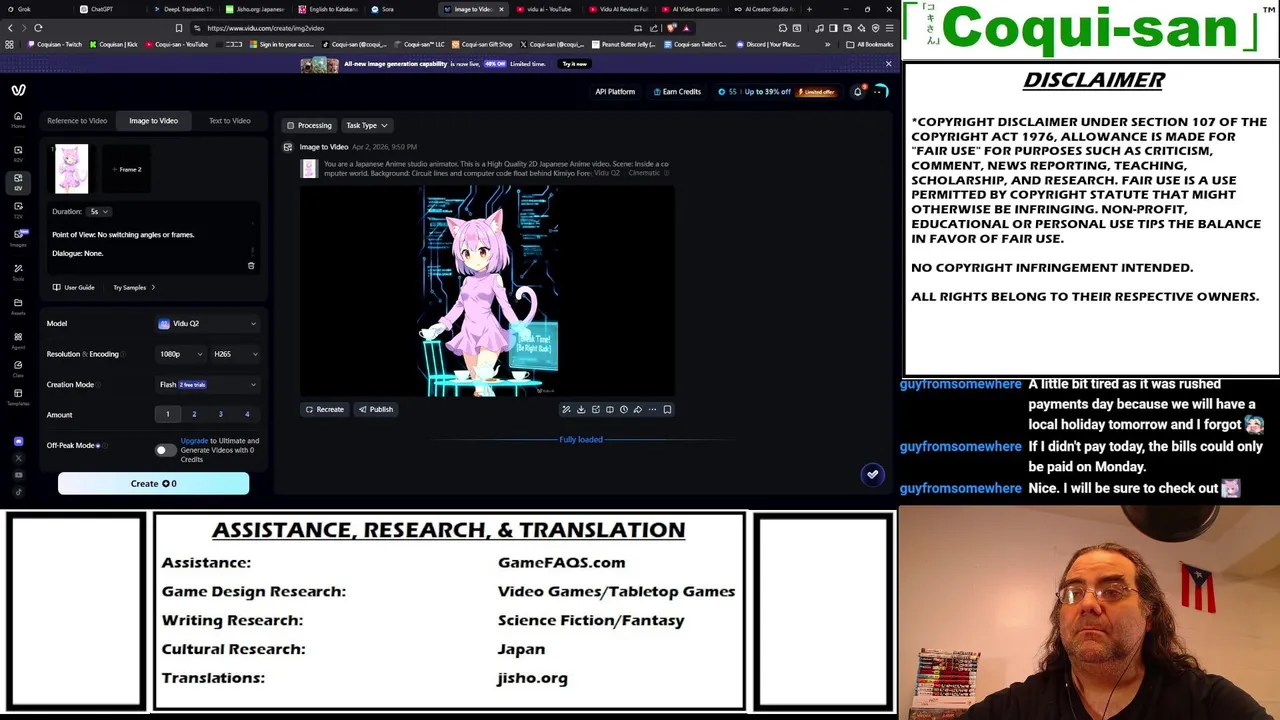Image resolution: width=1280 pixels, height=720 pixels.
Task: Click Try it now banner button
Action: coord(574,64)
